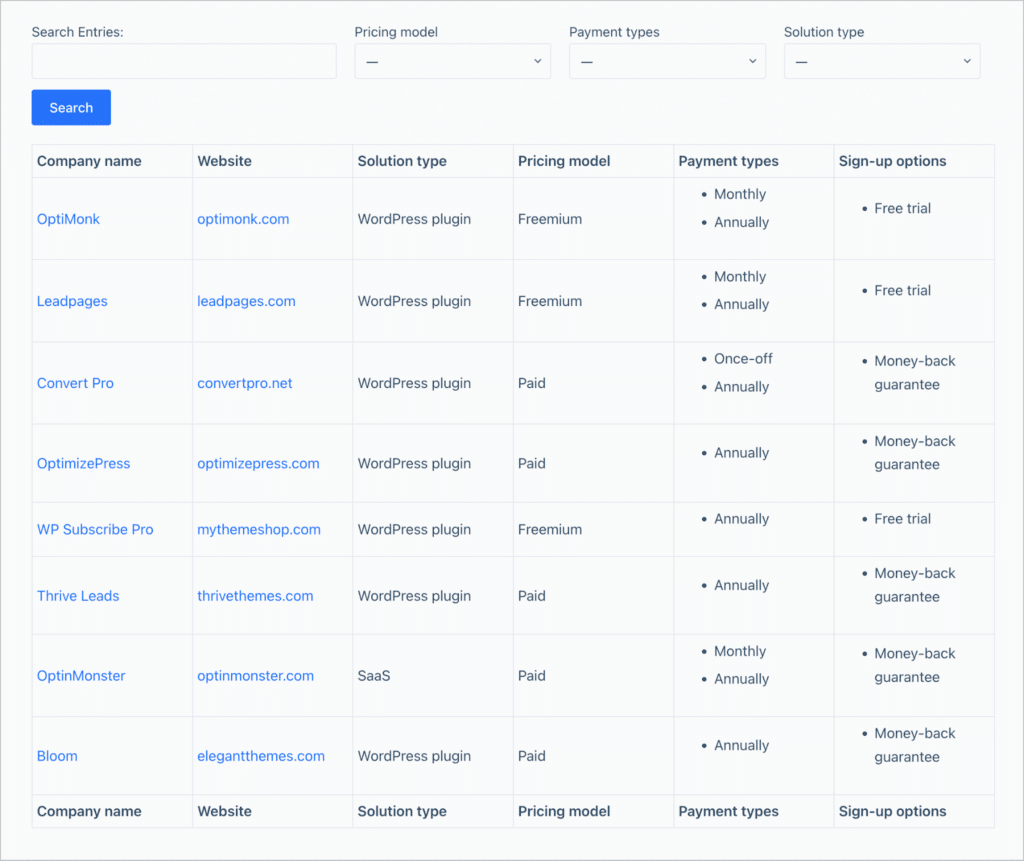This screenshot has height=861, width=1024.
Task: Visit elegantthemes.com website link
Action: pyautogui.click(x=261, y=756)
